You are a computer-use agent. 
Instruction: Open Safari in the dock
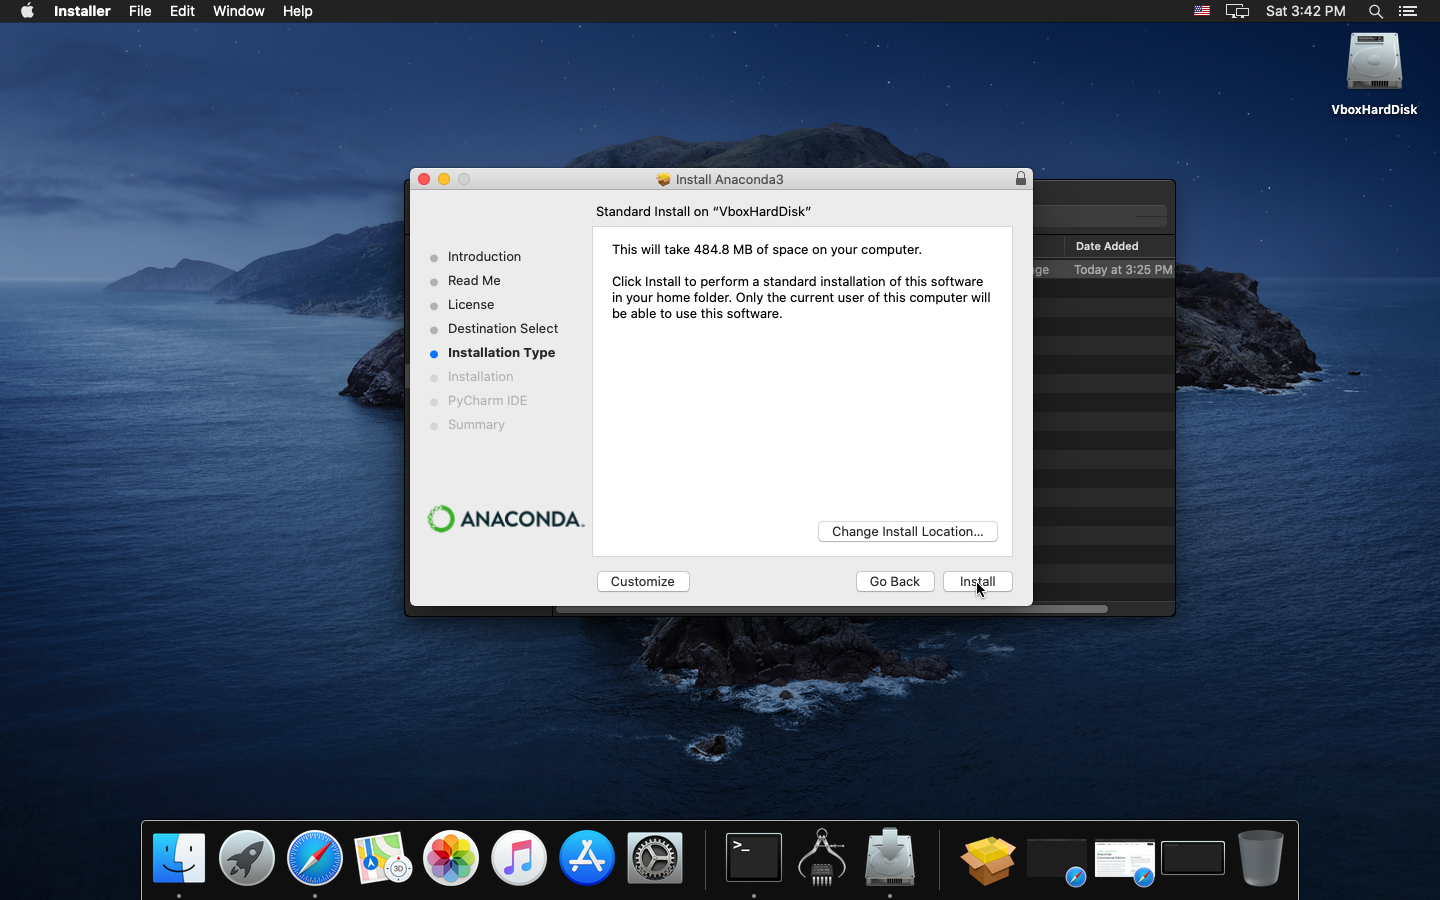315,858
